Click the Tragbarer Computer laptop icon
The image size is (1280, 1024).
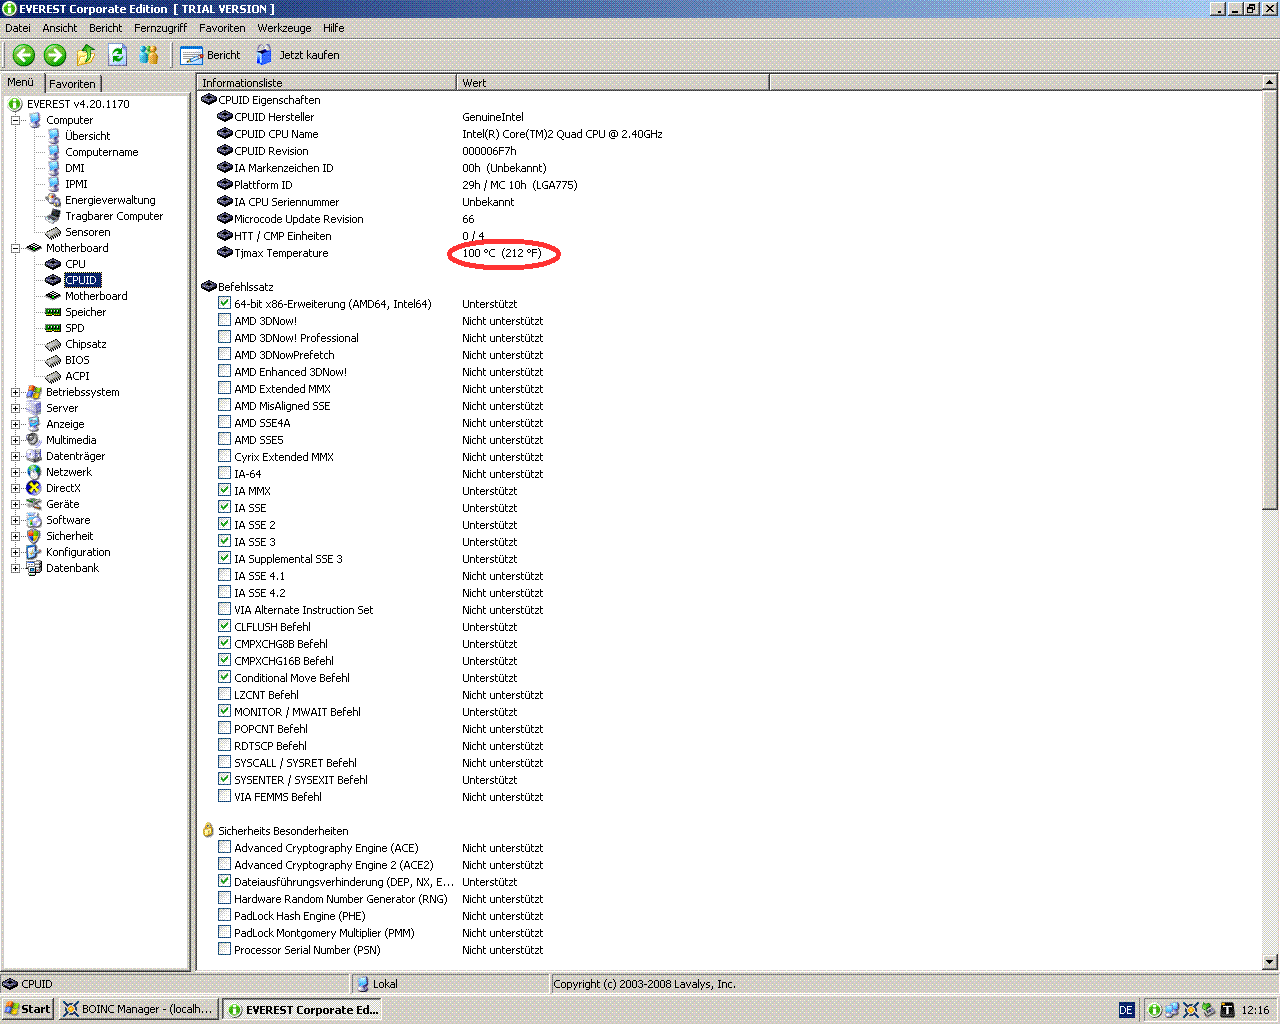[x=53, y=216]
